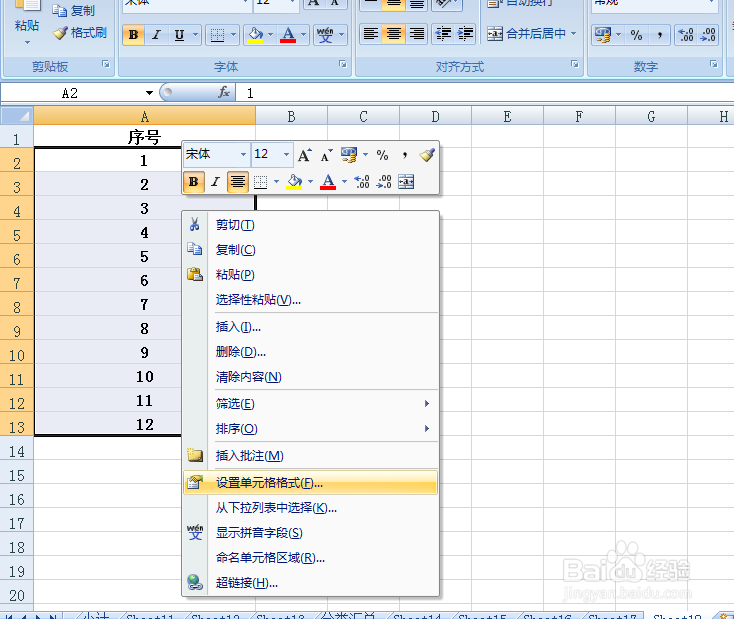Click mini toolbar red font color A
Screen dimensions: 734x619
click(328, 182)
